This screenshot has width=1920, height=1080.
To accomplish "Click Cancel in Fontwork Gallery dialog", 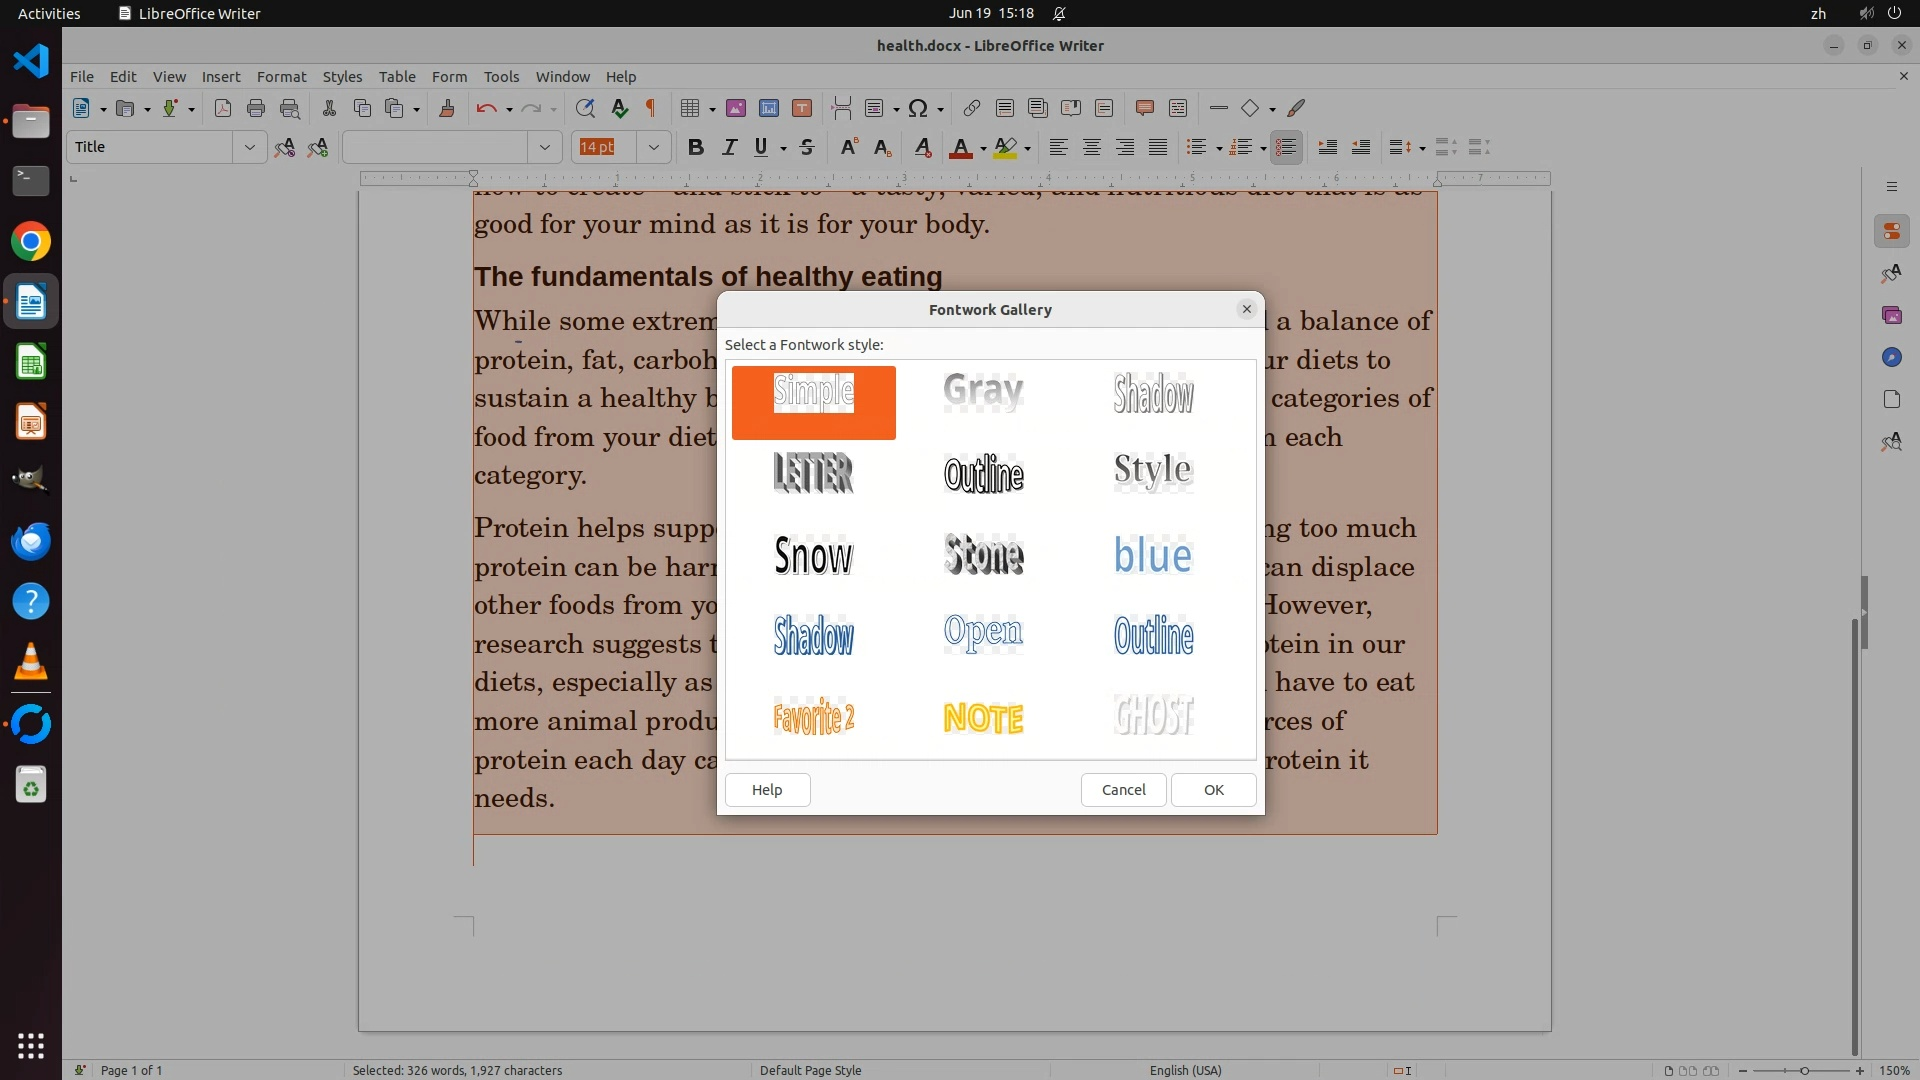I will tap(1123, 790).
